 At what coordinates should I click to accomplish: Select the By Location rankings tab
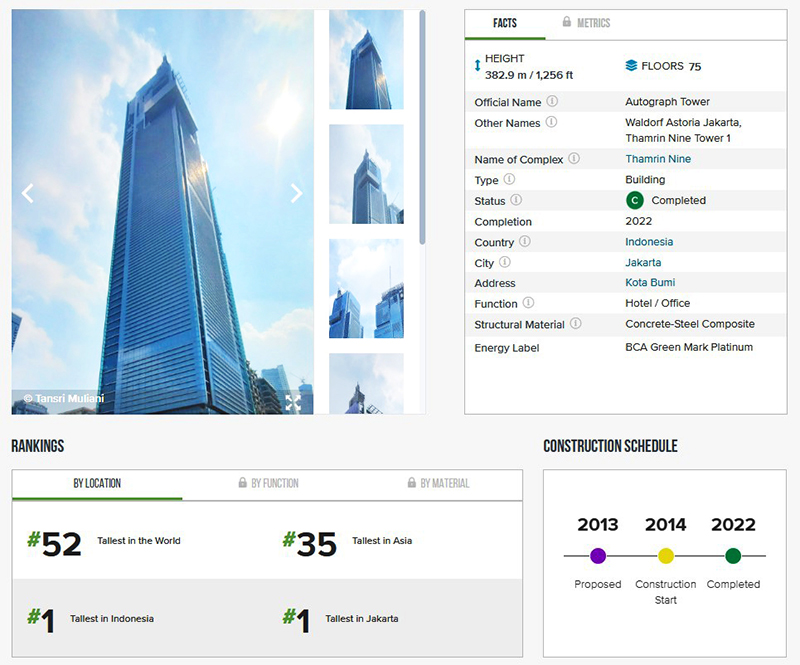click(x=97, y=484)
